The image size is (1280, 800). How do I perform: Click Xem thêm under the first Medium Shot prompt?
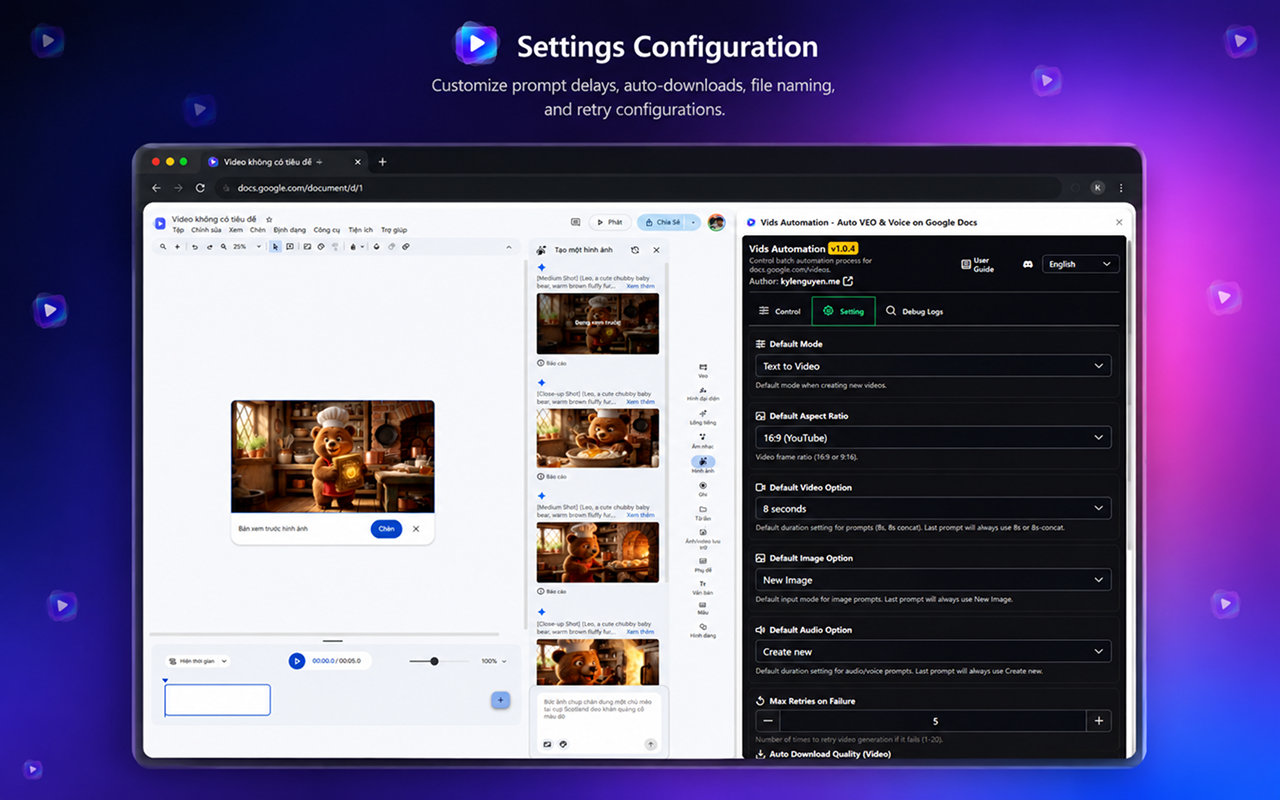coord(640,286)
